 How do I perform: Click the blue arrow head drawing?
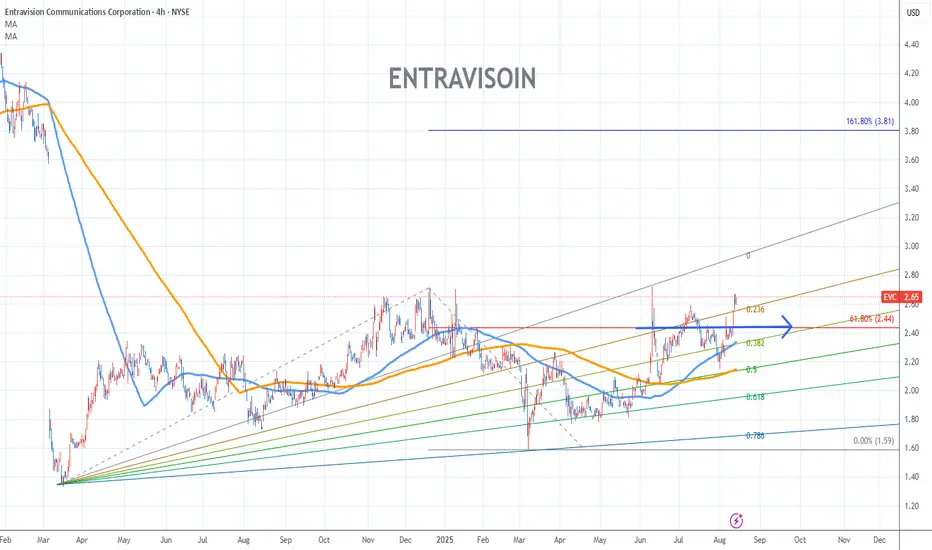[786, 326]
